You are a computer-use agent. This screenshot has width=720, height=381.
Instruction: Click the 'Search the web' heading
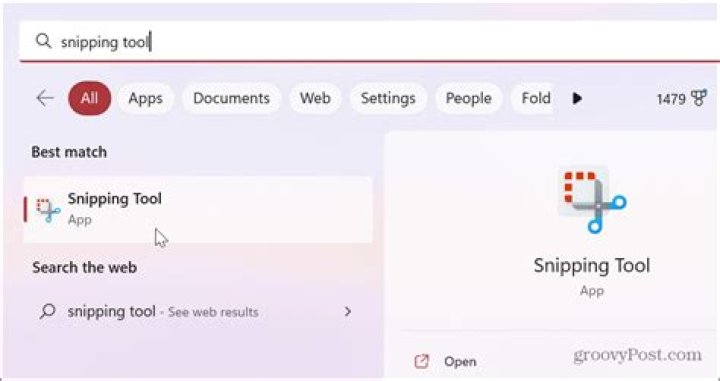pos(84,268)
